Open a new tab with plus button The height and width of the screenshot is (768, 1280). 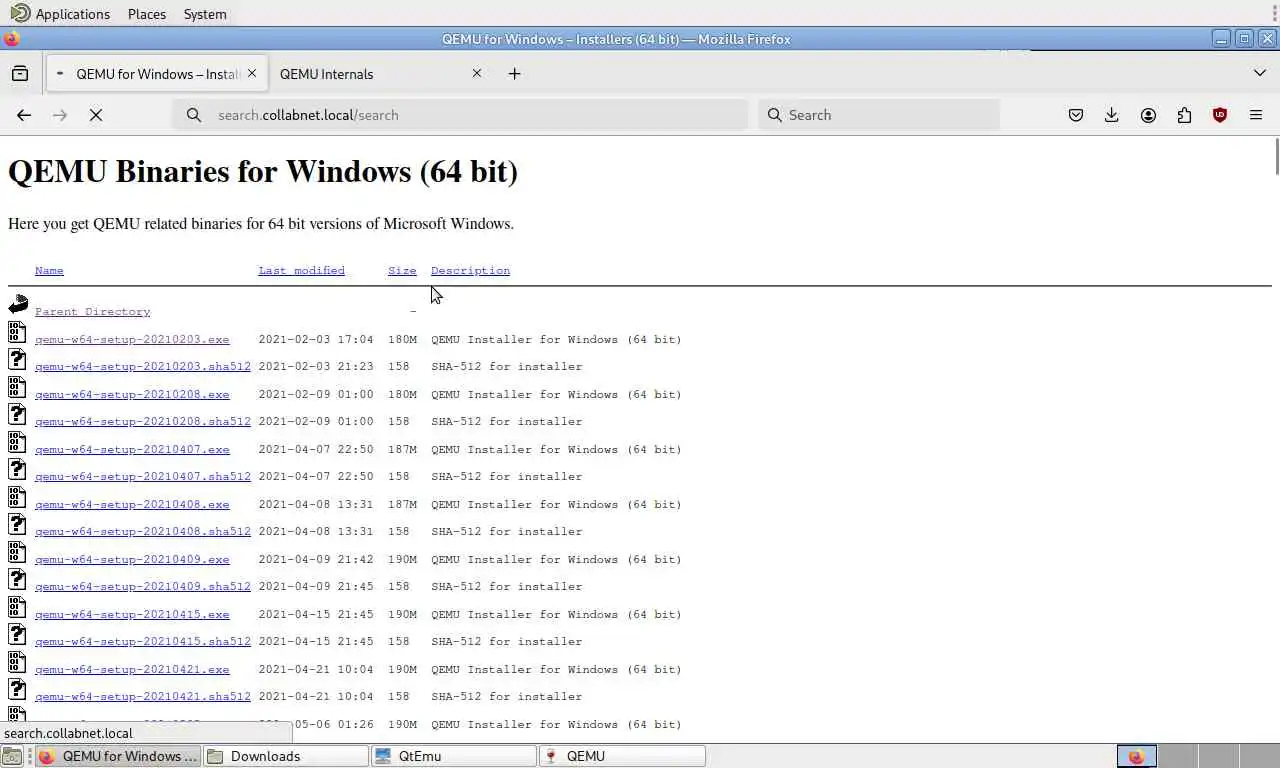(514, 73)
